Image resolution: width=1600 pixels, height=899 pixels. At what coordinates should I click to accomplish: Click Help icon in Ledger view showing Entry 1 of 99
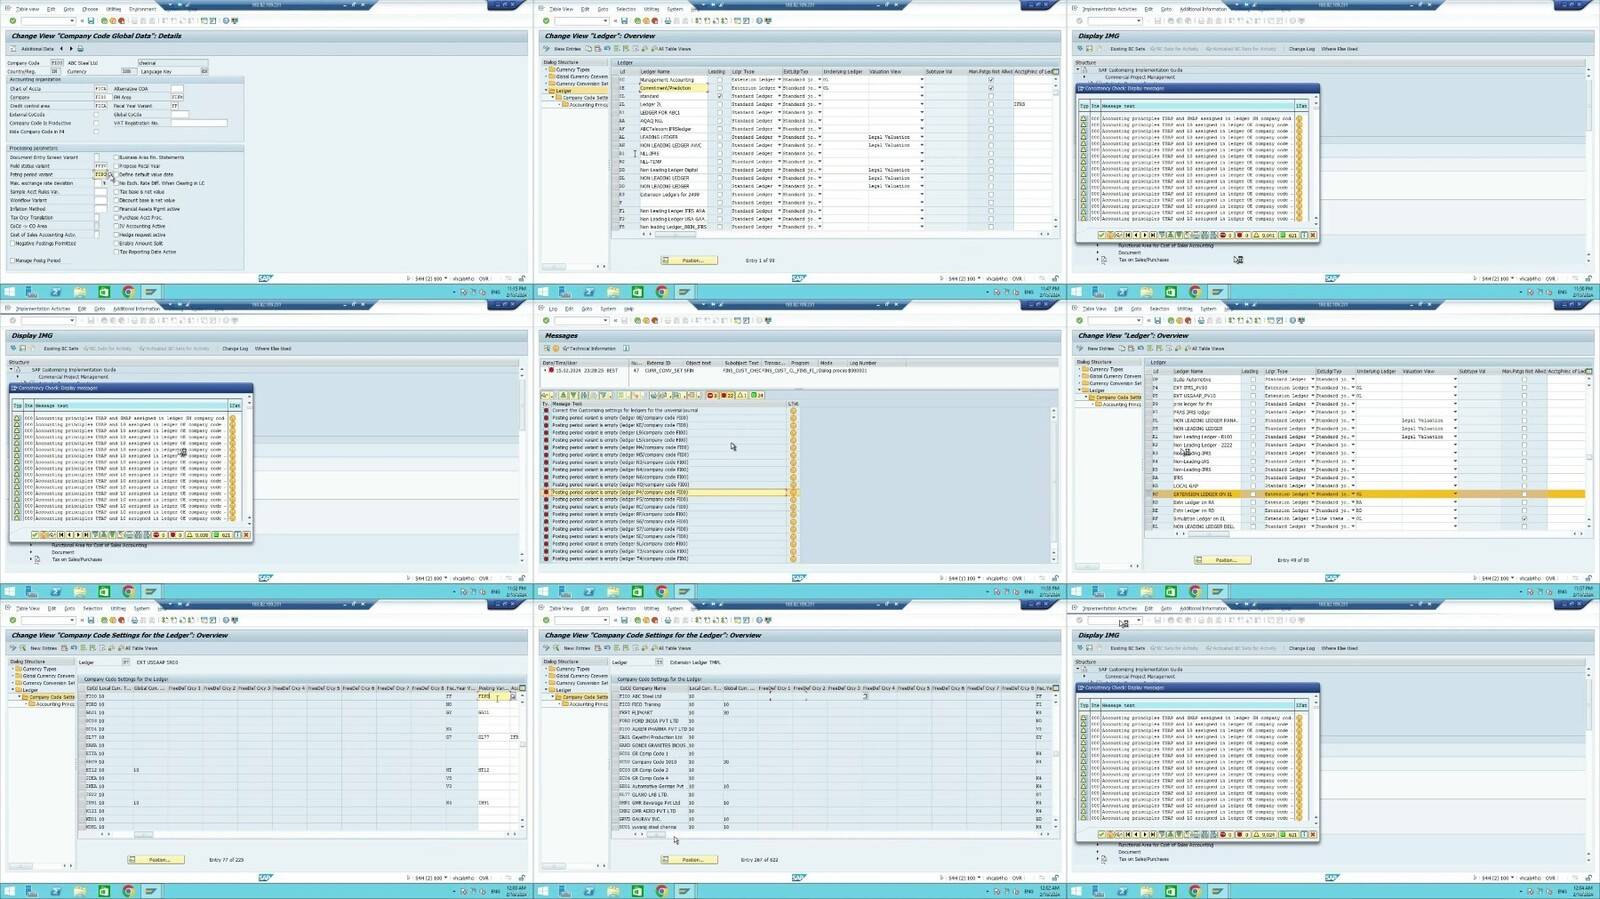click(x=759, y=20)
